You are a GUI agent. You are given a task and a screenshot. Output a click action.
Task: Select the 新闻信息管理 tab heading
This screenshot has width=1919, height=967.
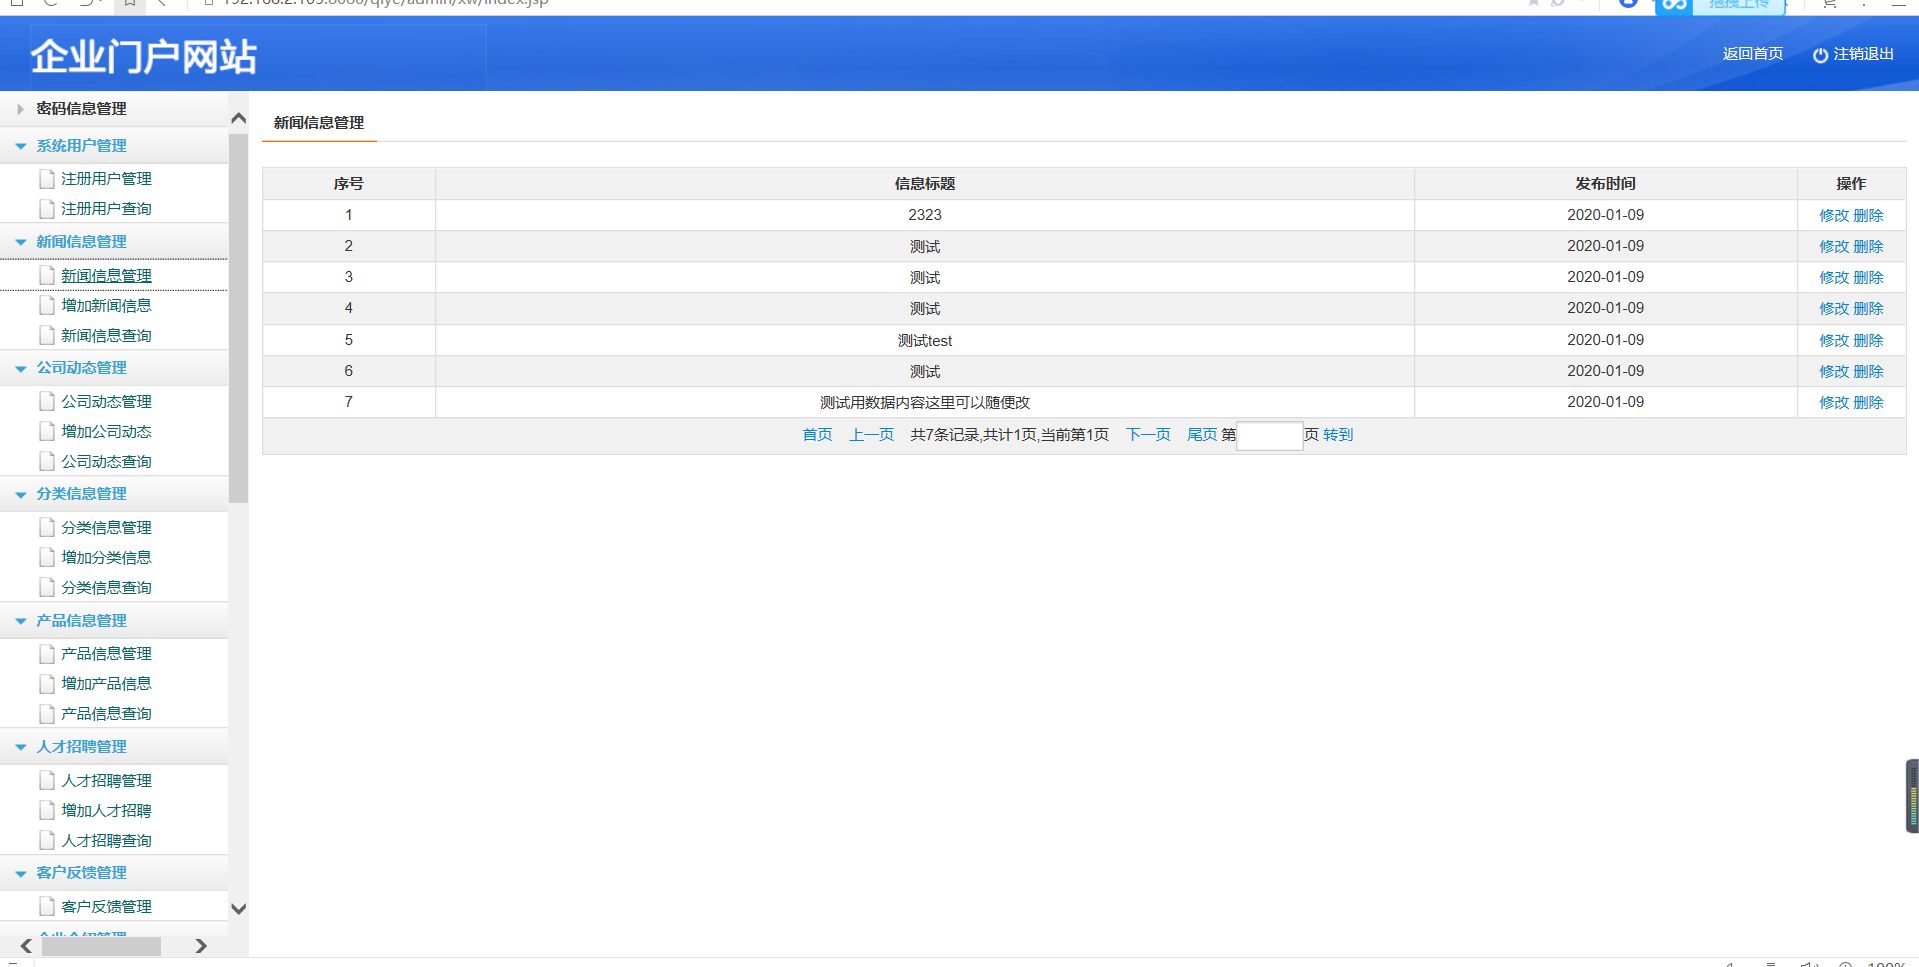tap(319, 123)
